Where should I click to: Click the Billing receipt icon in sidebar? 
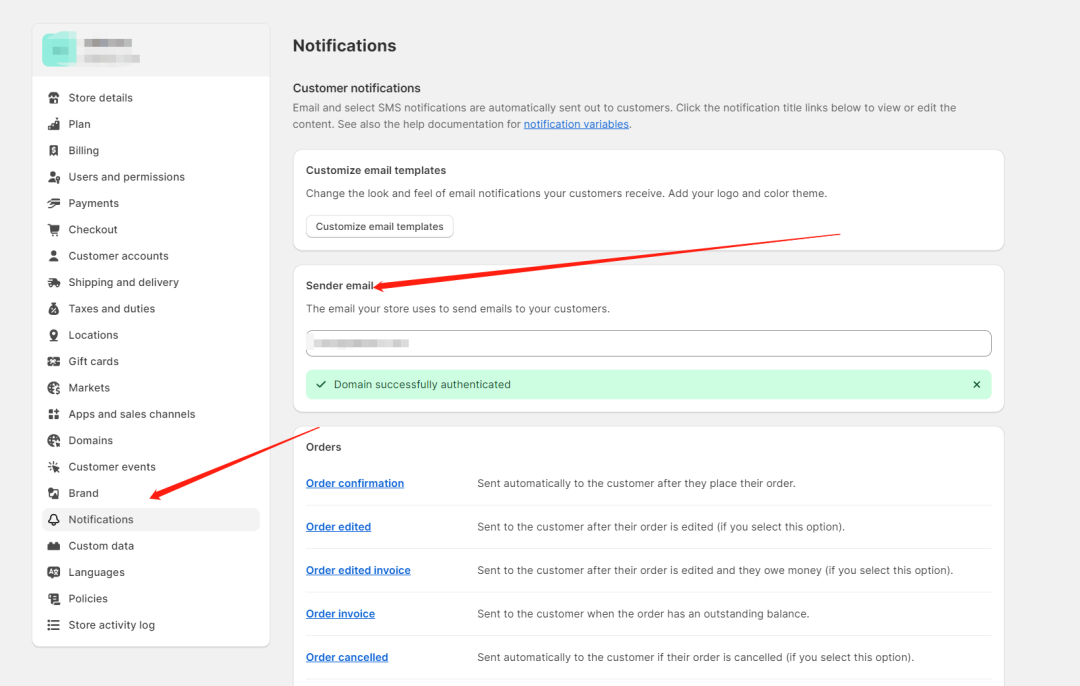click(x=54, y=151)
